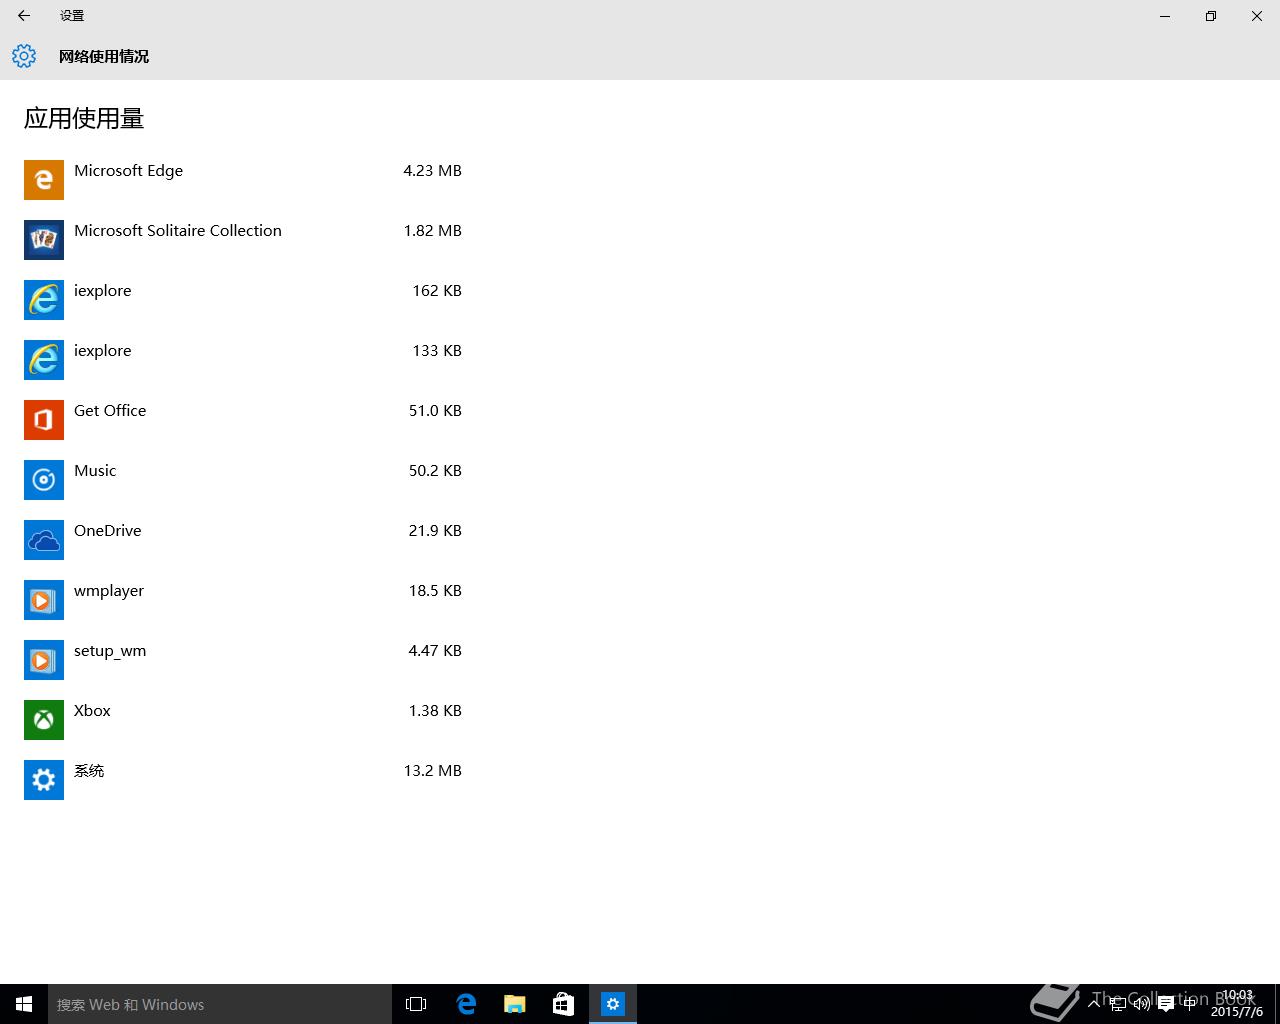This screenshot has width=1280, height=1024.
Task: Click the OneDrive cloud icon
Action: click(x=44, y=540)
